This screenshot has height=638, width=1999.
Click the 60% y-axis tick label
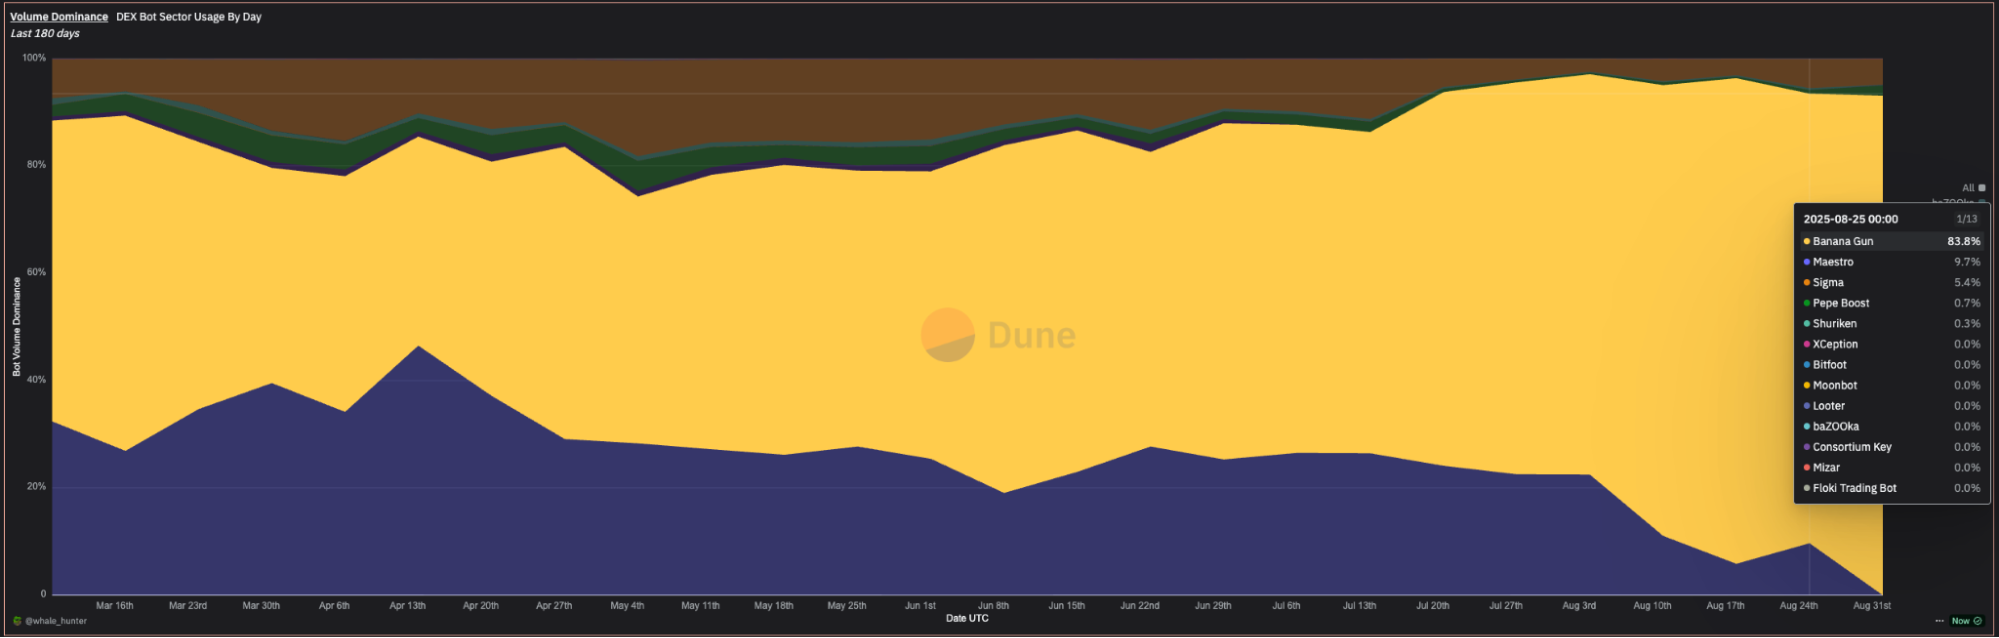[36, 272]
